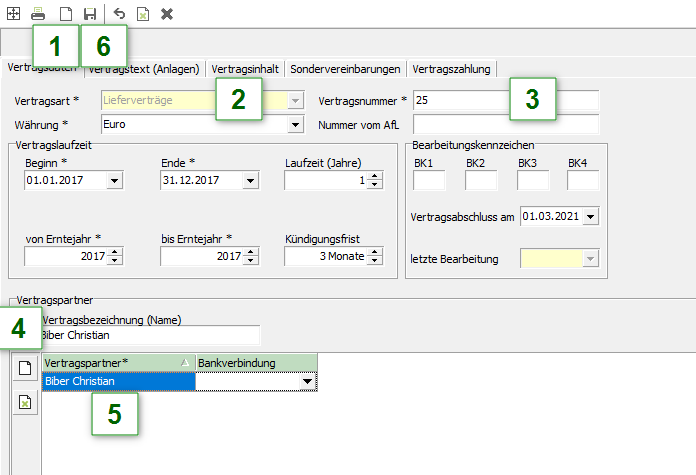Expand the Beginn date picker
696x475 pixels.
[114, 181]
